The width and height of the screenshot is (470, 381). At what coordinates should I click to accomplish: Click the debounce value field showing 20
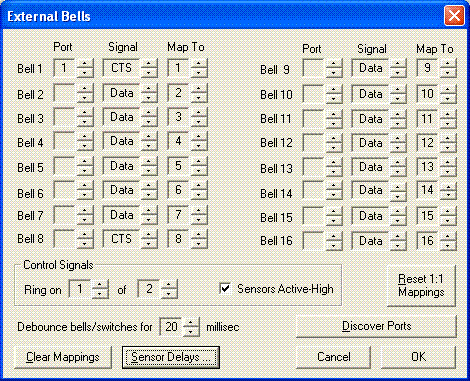[171, 327]
